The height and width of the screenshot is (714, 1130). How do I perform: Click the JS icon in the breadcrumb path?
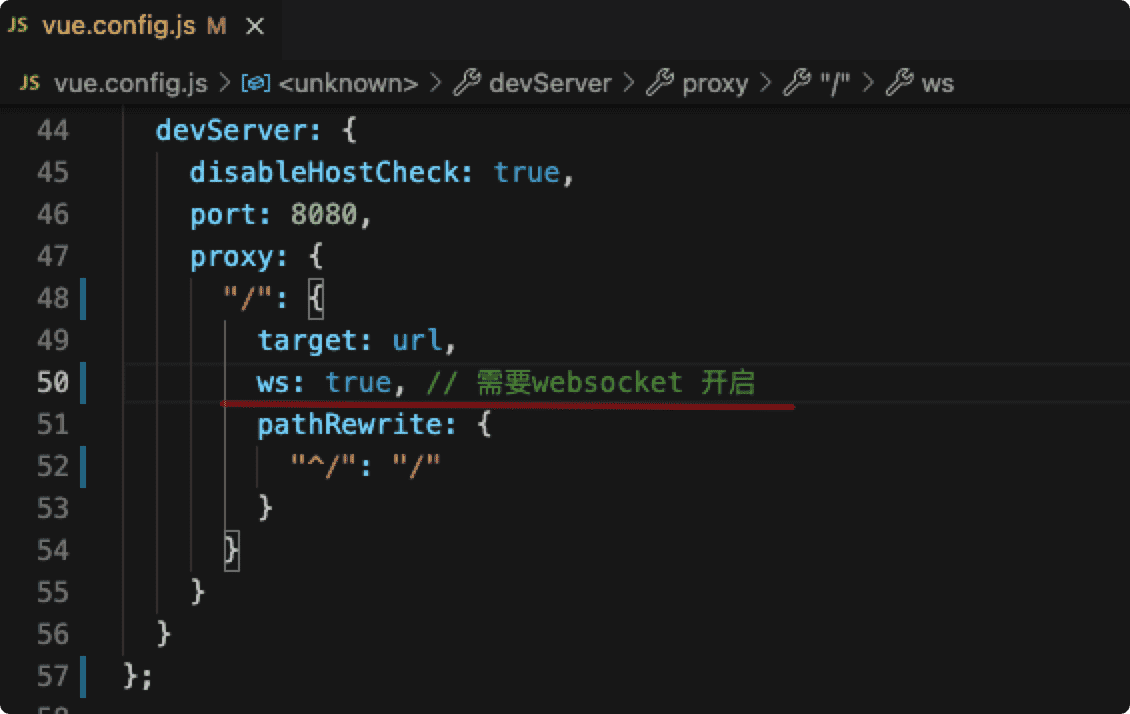[30, 83]
